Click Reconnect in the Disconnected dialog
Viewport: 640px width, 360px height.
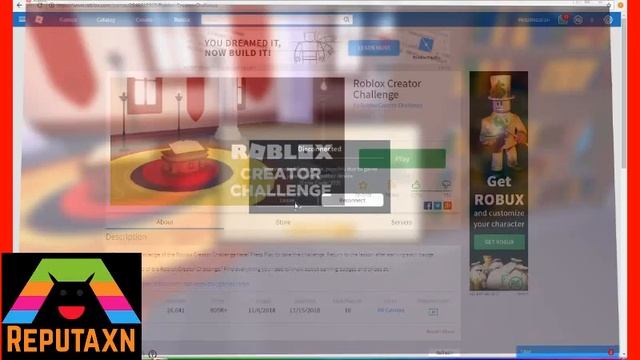click(353, 200)
